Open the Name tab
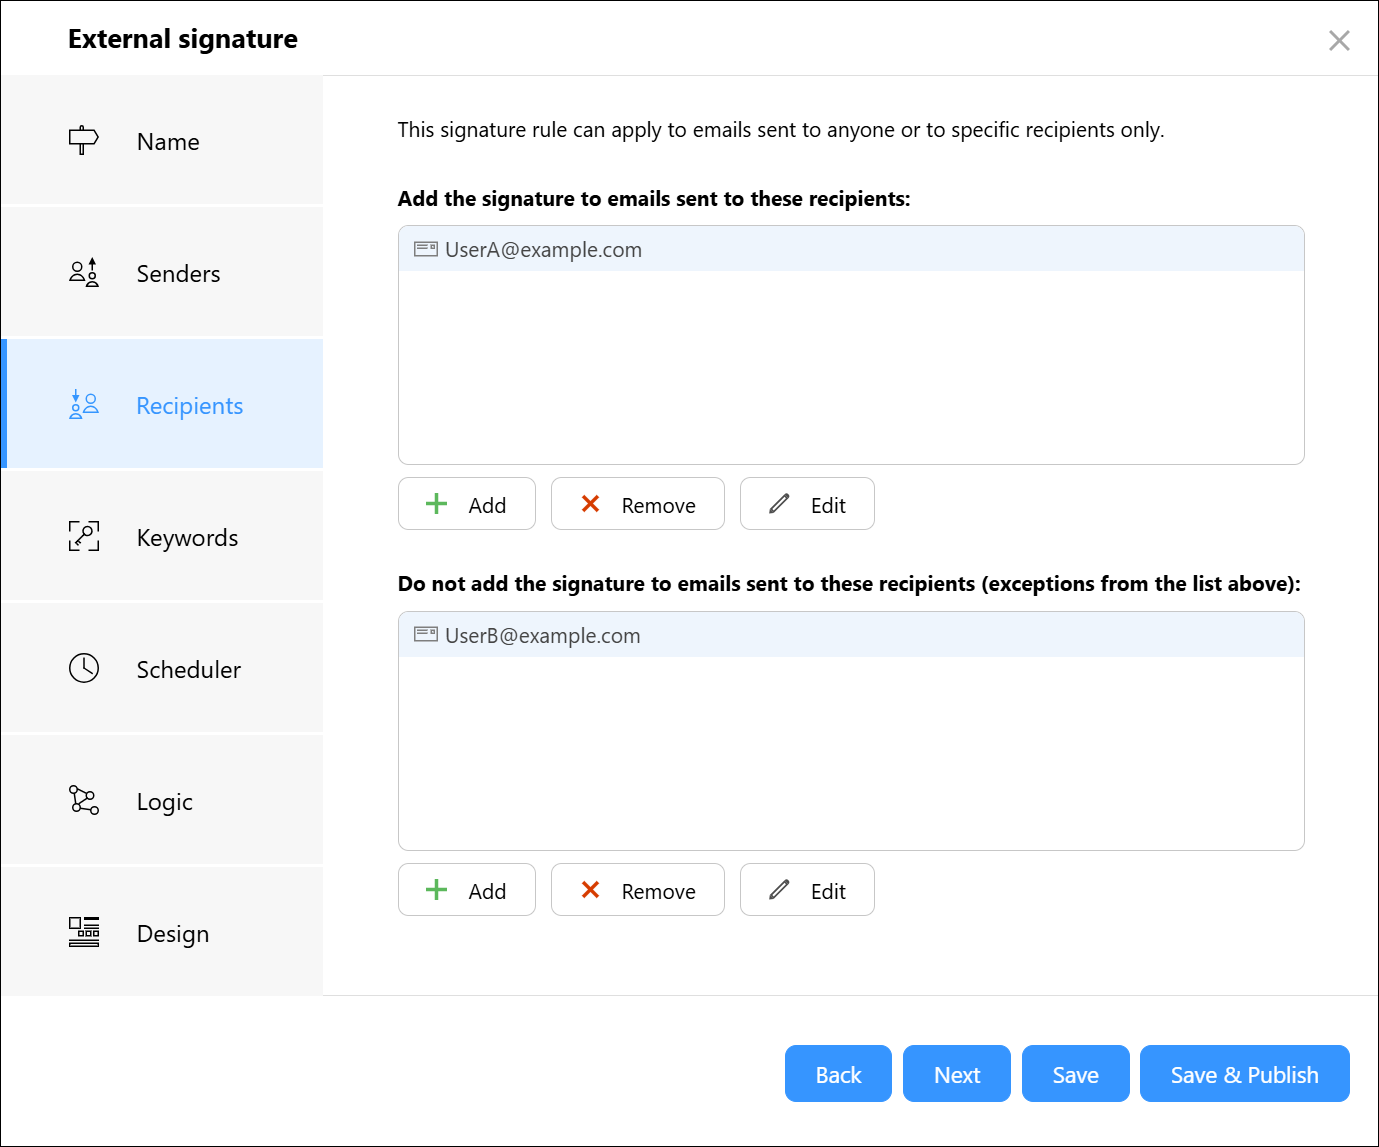This screenshot has height=1147, width=1379. tap(162, 141)
